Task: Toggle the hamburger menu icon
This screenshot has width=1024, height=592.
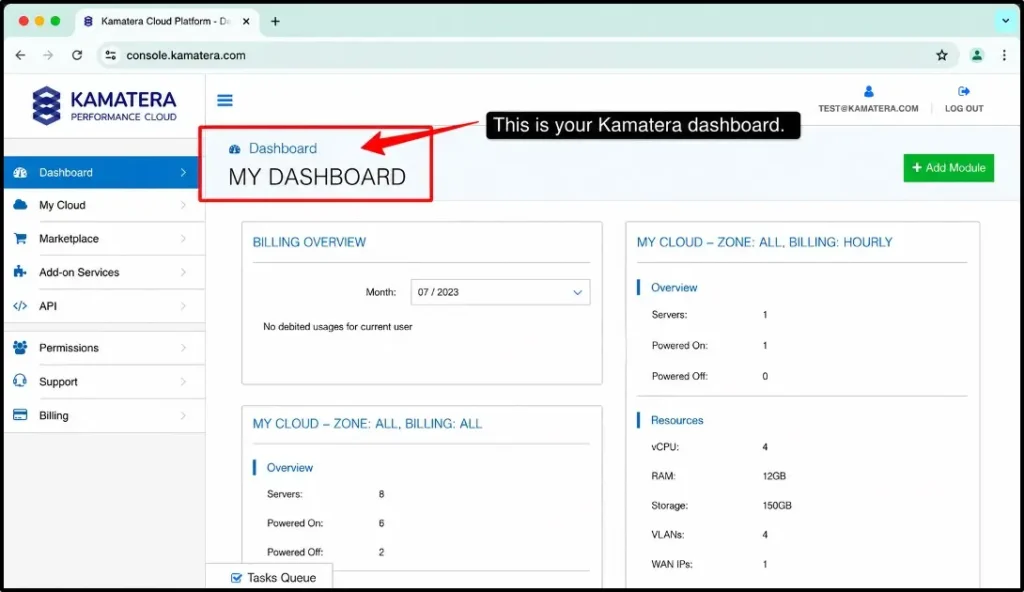Action: click(225, 100)
